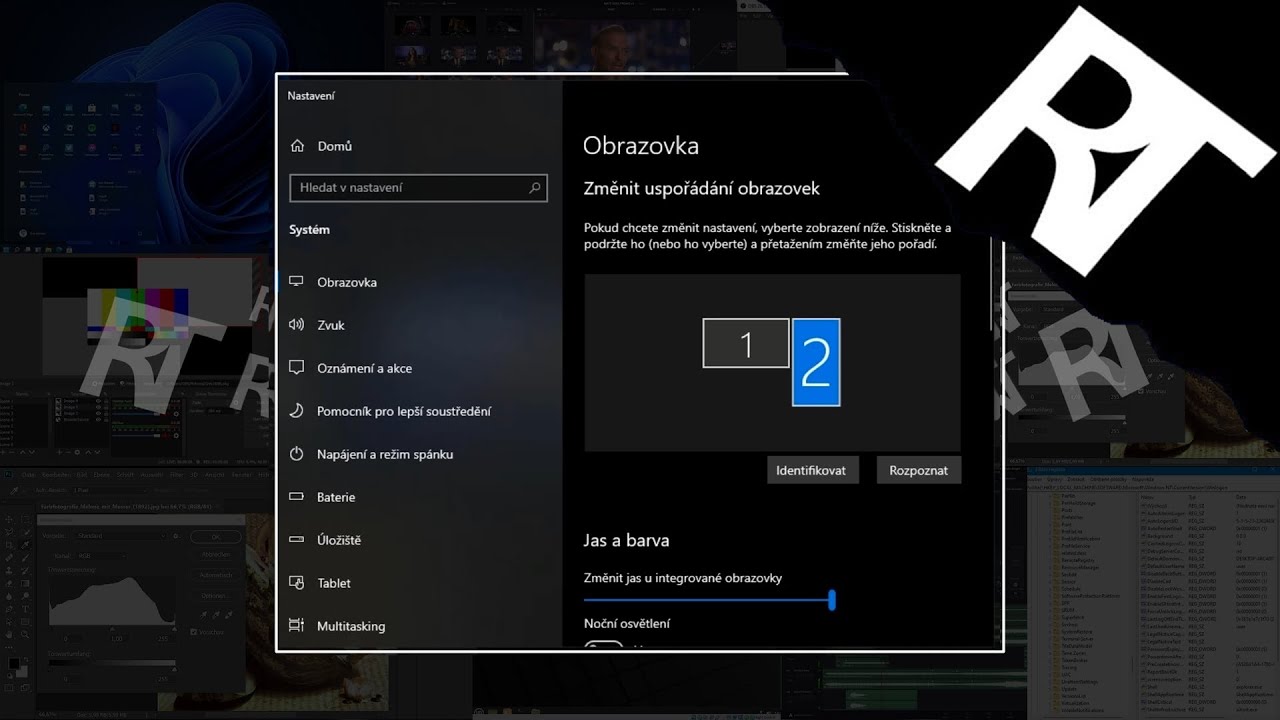Open the Oznámení a akce notification icon
The height and width of the screenshot is (720, 1280).
[296, 368]
